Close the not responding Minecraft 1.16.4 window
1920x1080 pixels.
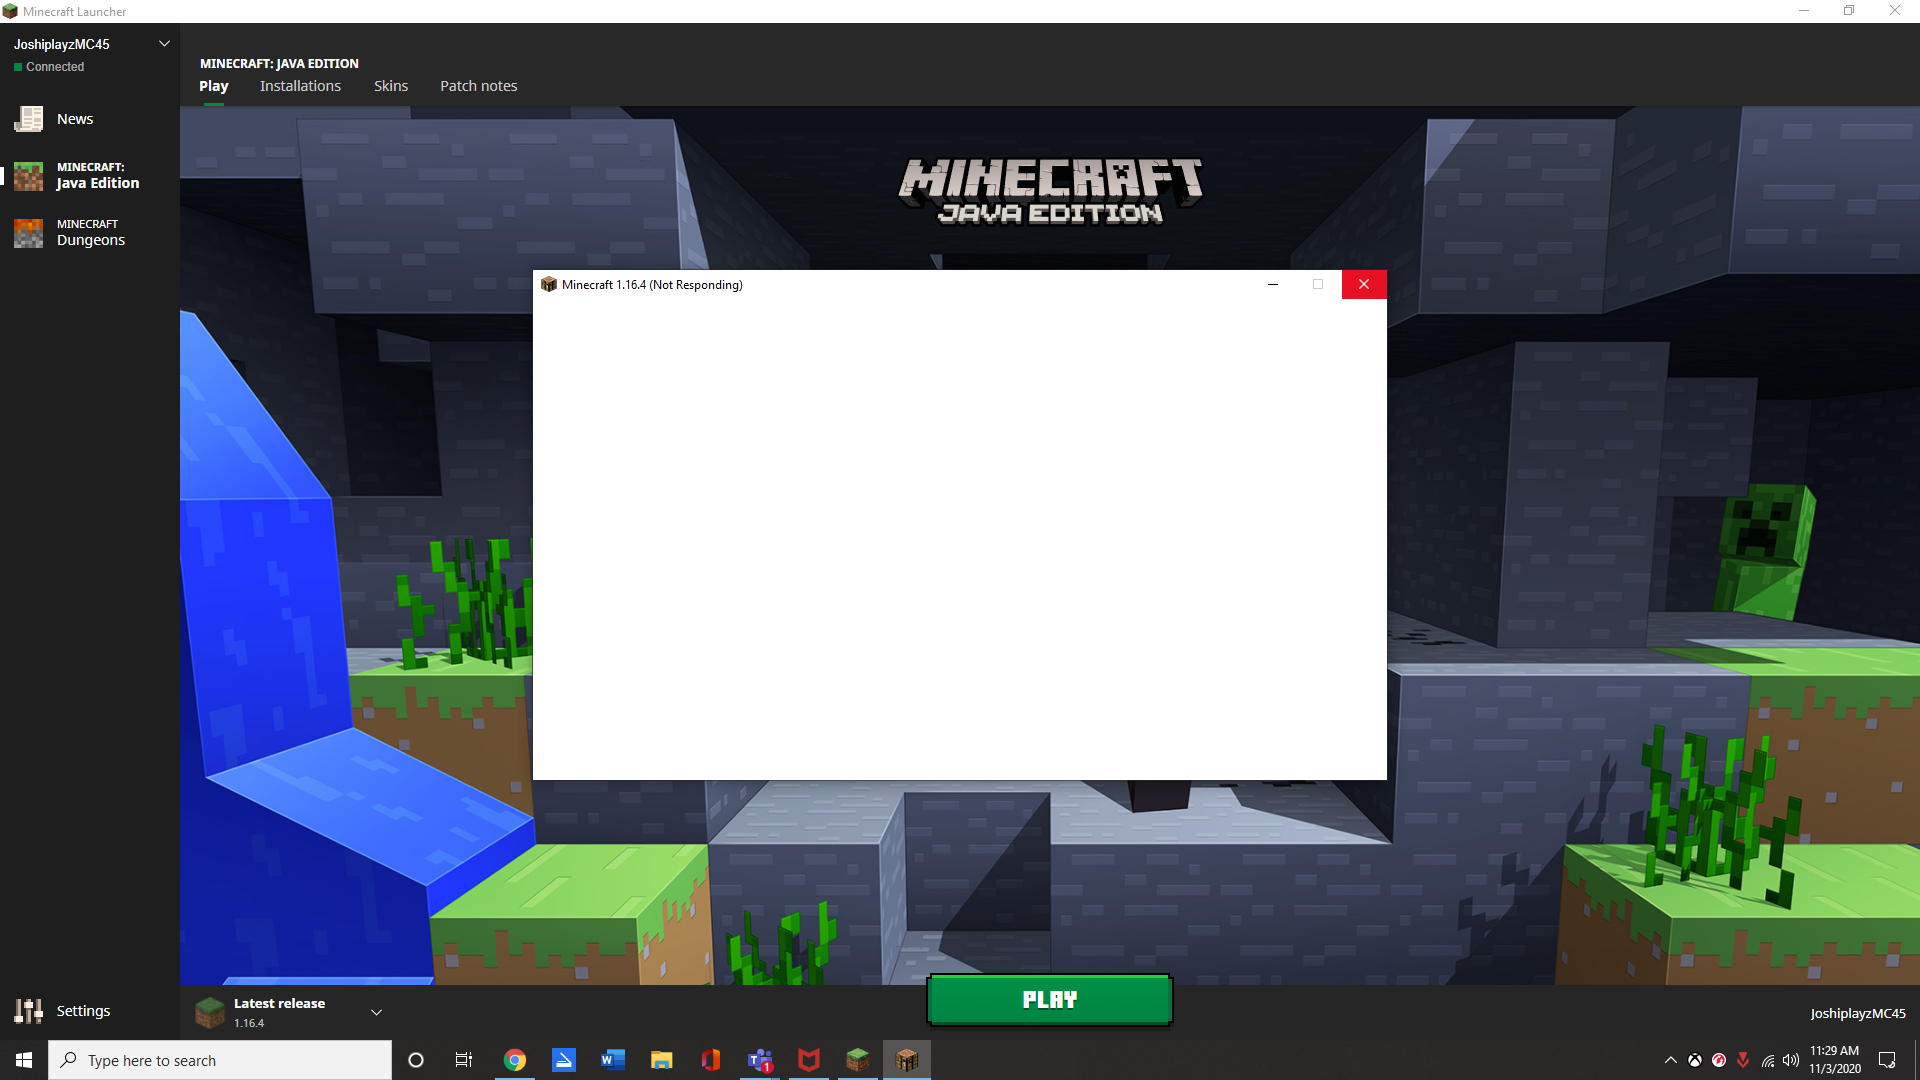click(1363, 285)
